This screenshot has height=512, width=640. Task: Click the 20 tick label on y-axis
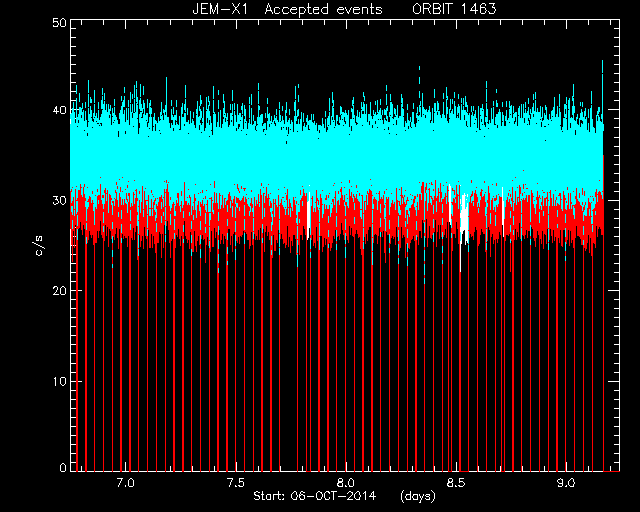[59, 291]
